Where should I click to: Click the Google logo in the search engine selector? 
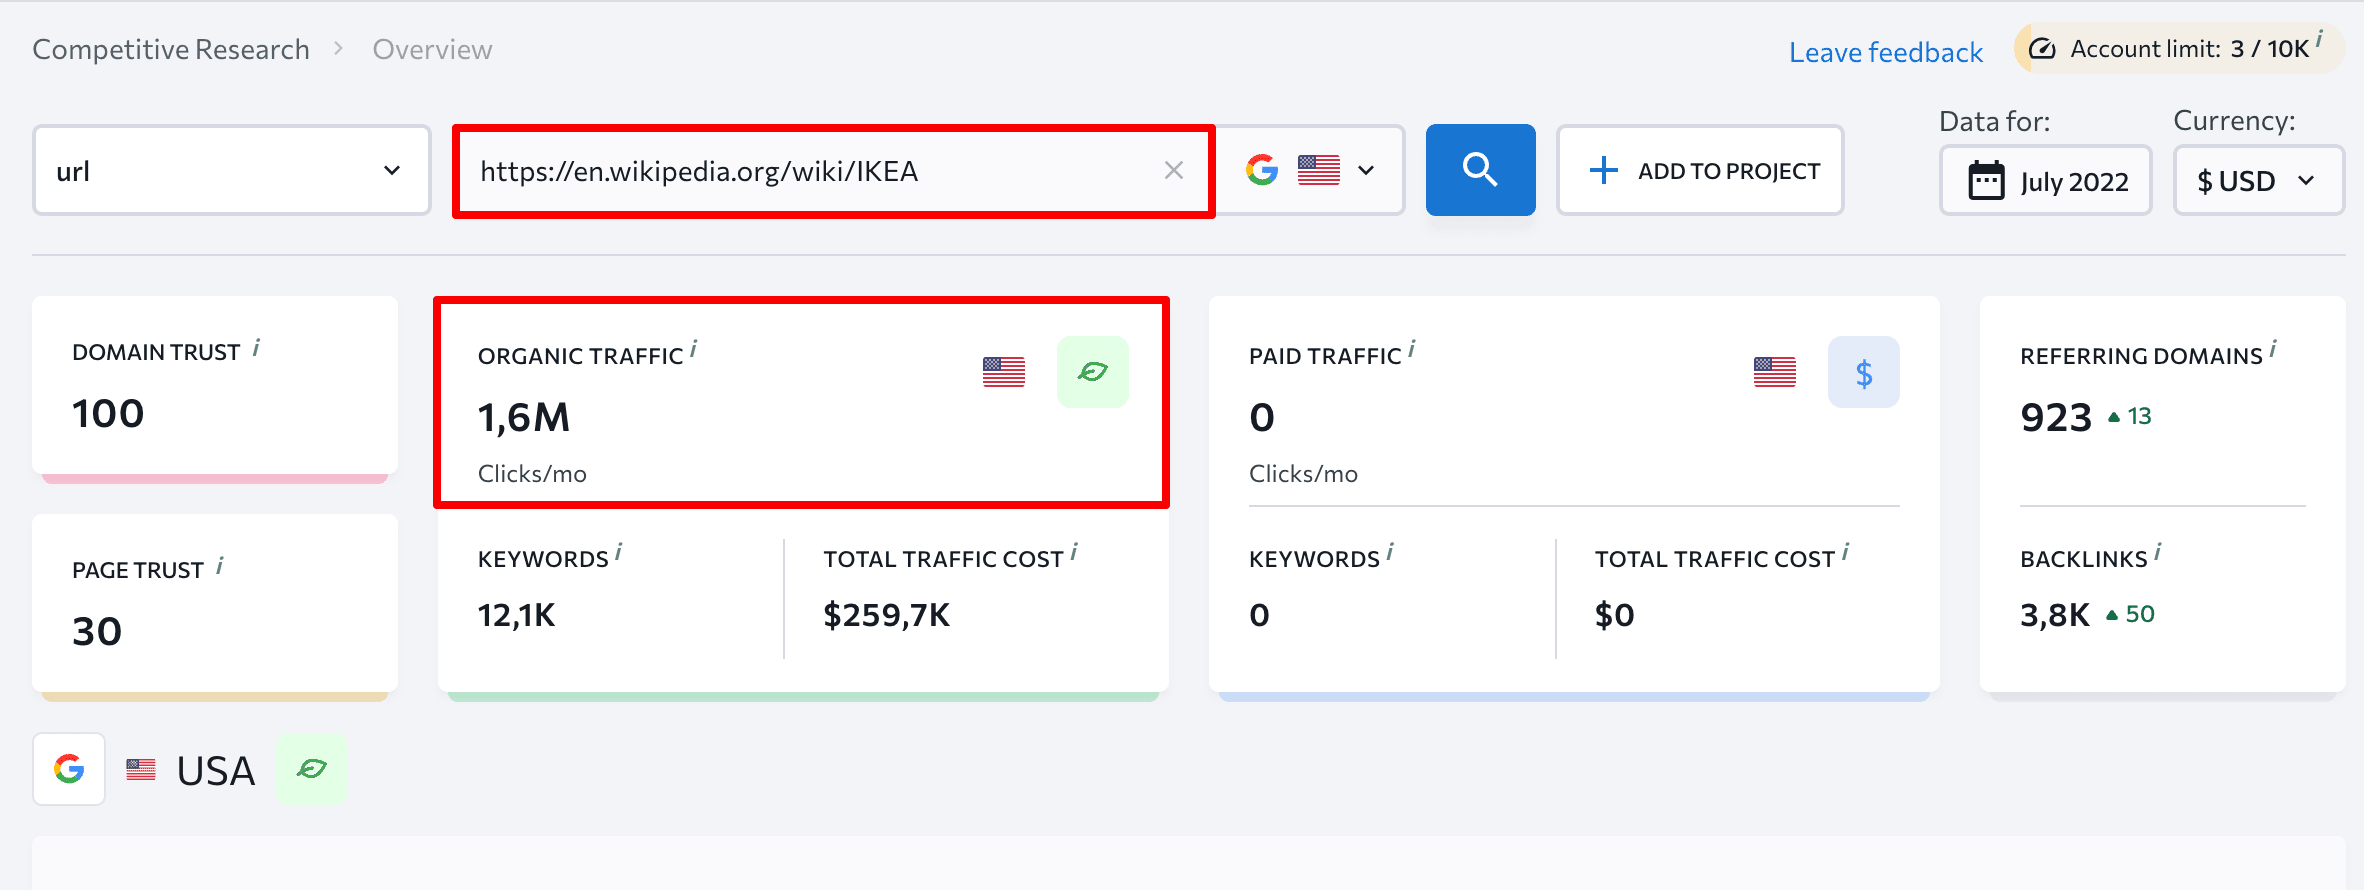point(1262,170)
